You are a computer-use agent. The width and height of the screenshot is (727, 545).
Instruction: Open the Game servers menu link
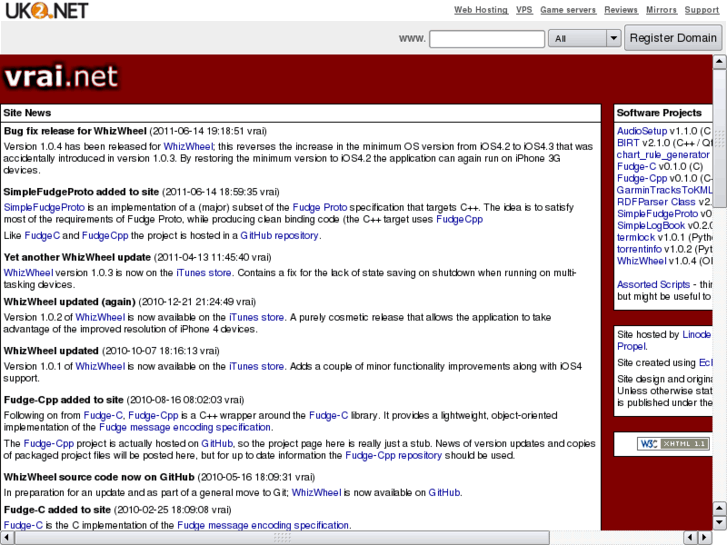click(568, 10)
